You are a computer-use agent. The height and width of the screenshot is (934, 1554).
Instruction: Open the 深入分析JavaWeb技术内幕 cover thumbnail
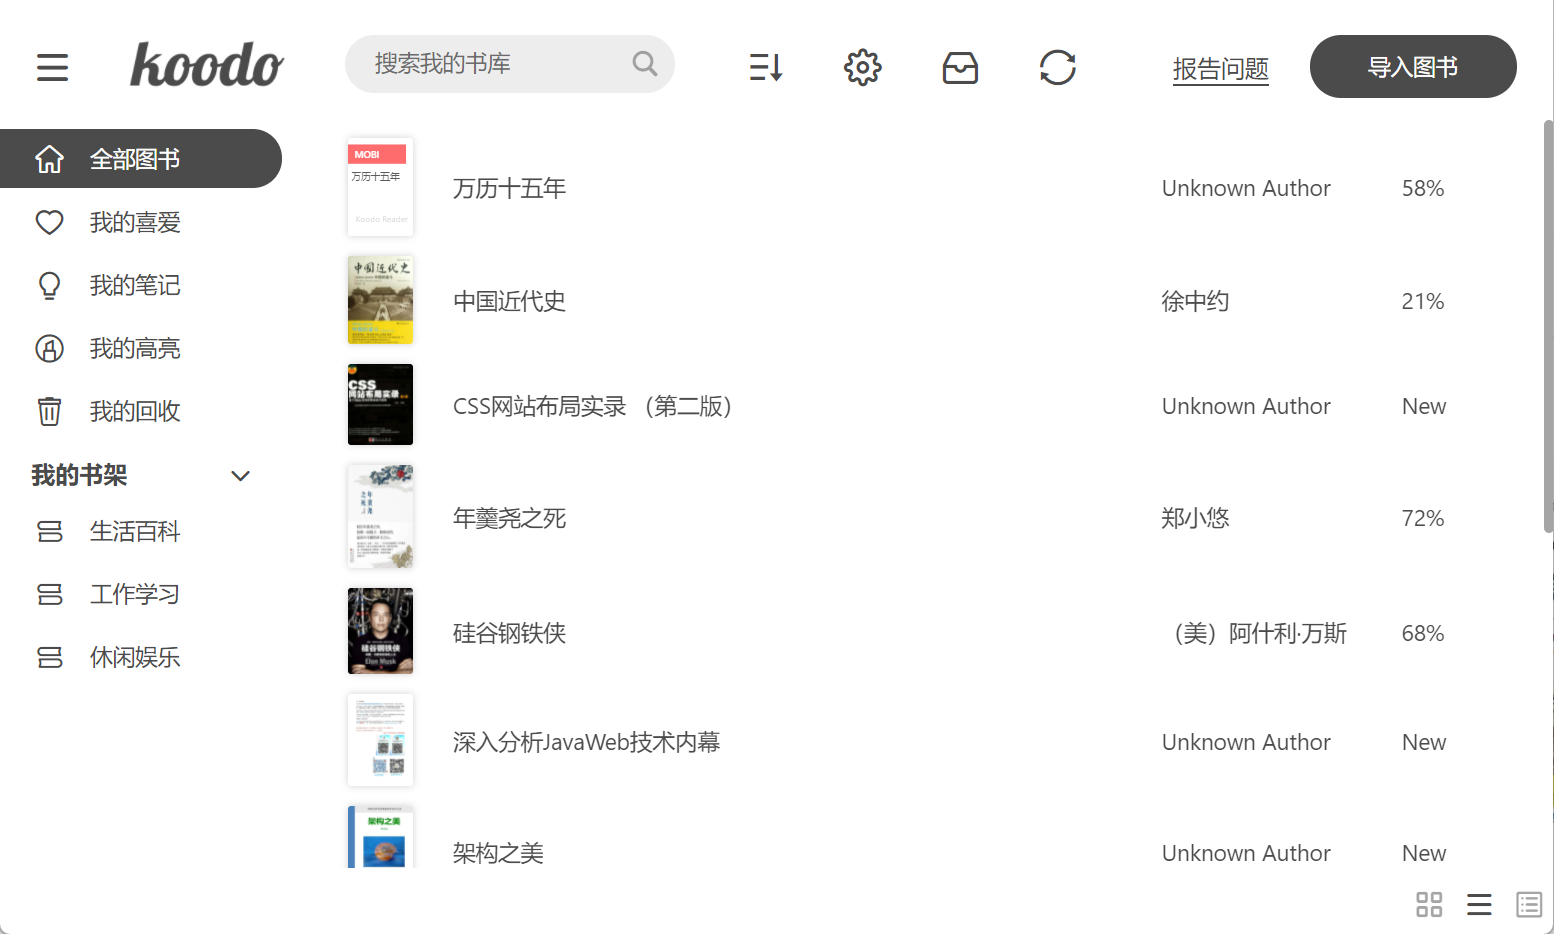tap(380, 740)
